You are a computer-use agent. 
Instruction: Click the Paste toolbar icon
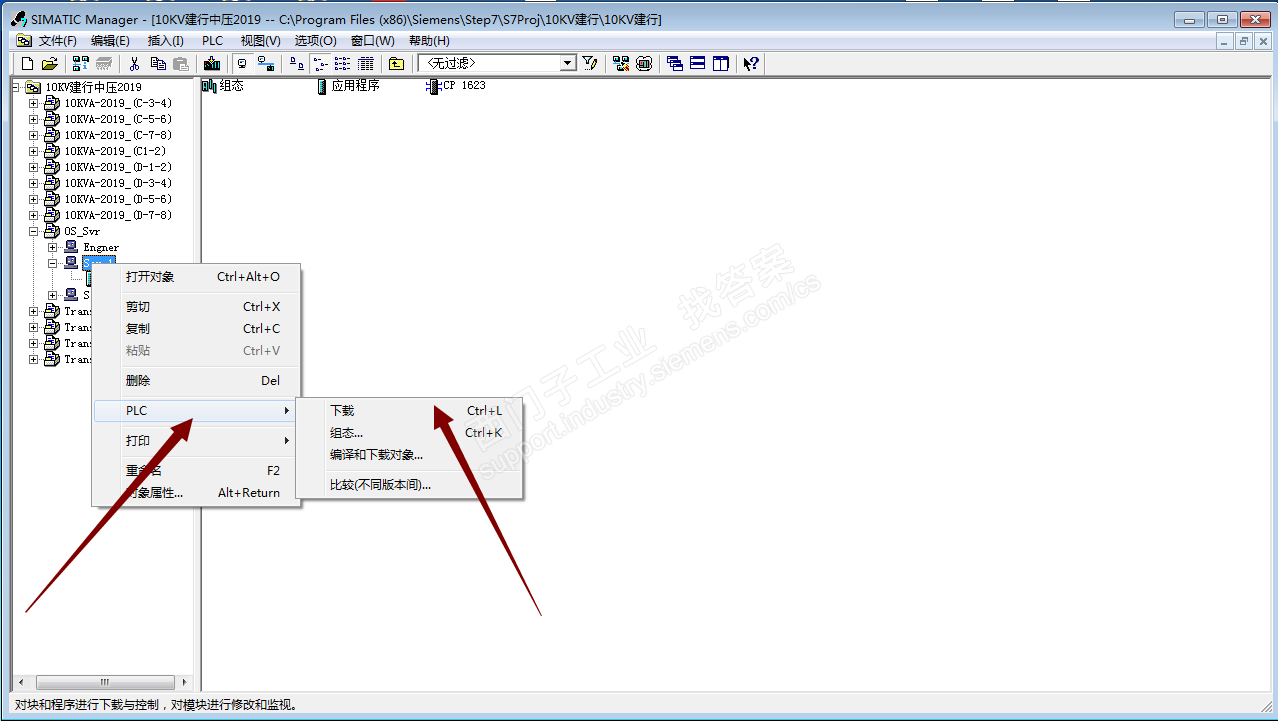(181, 63)
